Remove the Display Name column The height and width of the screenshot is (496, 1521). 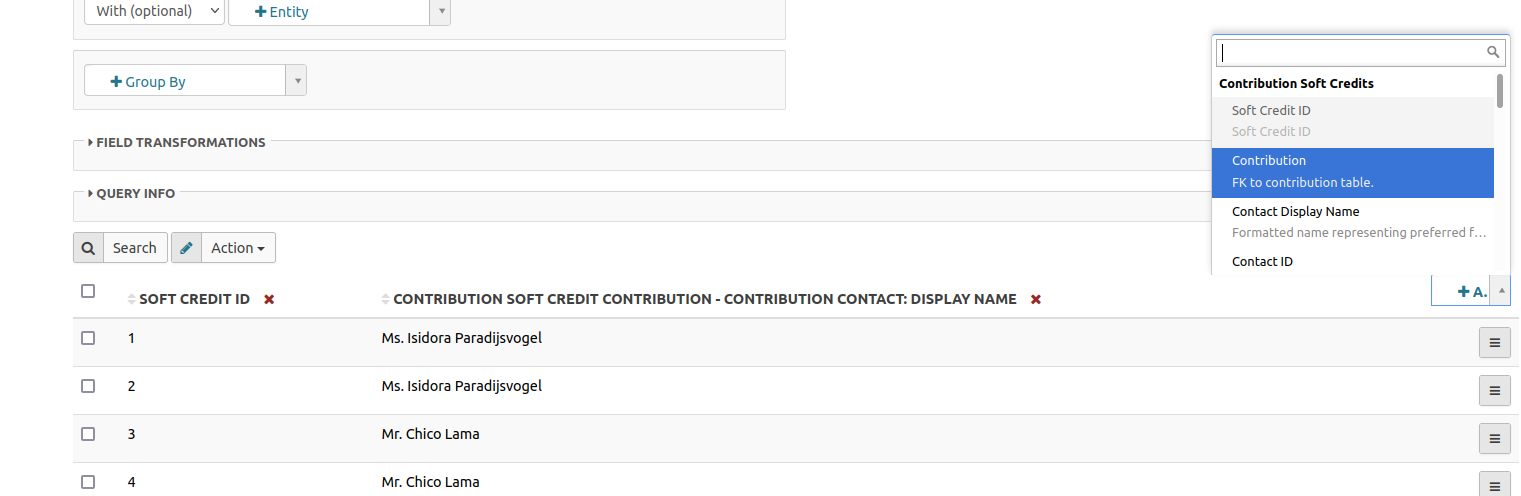coord(1036,299)
